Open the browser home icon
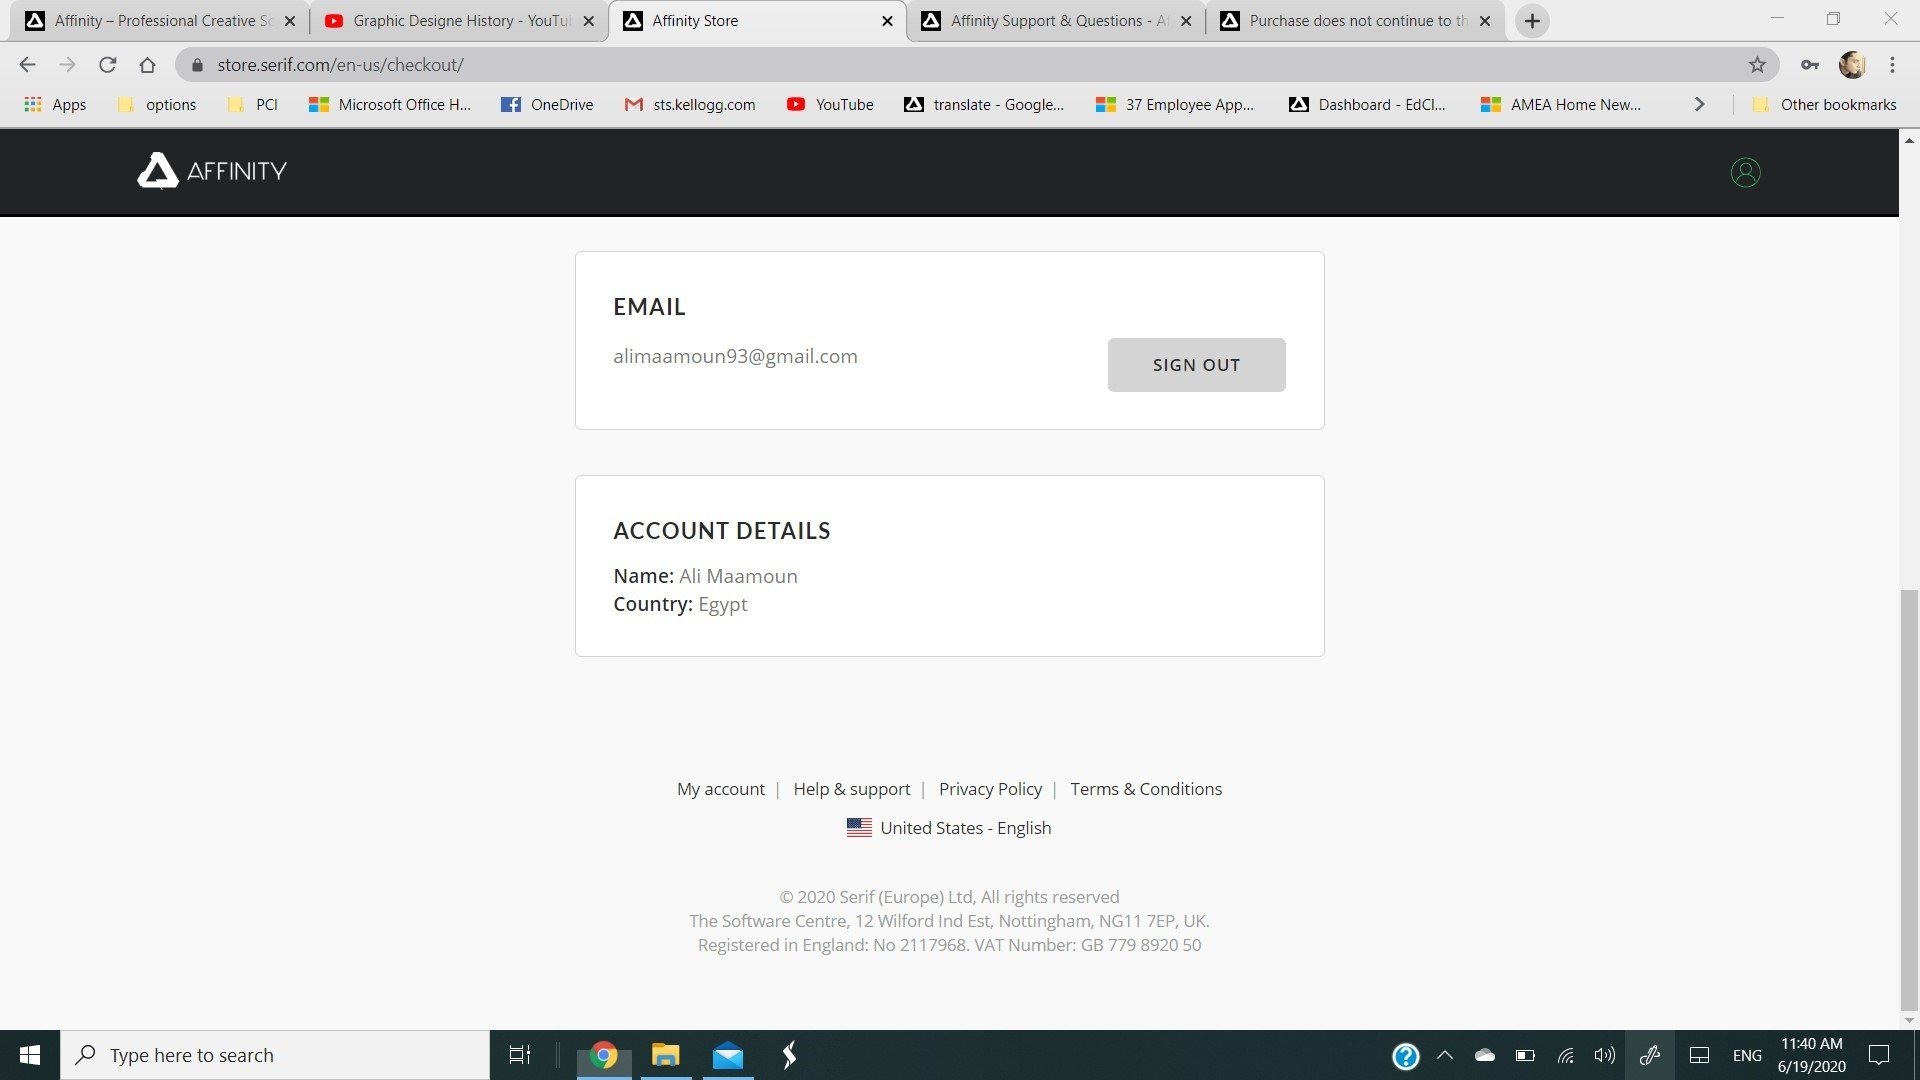 coord(148,65)
